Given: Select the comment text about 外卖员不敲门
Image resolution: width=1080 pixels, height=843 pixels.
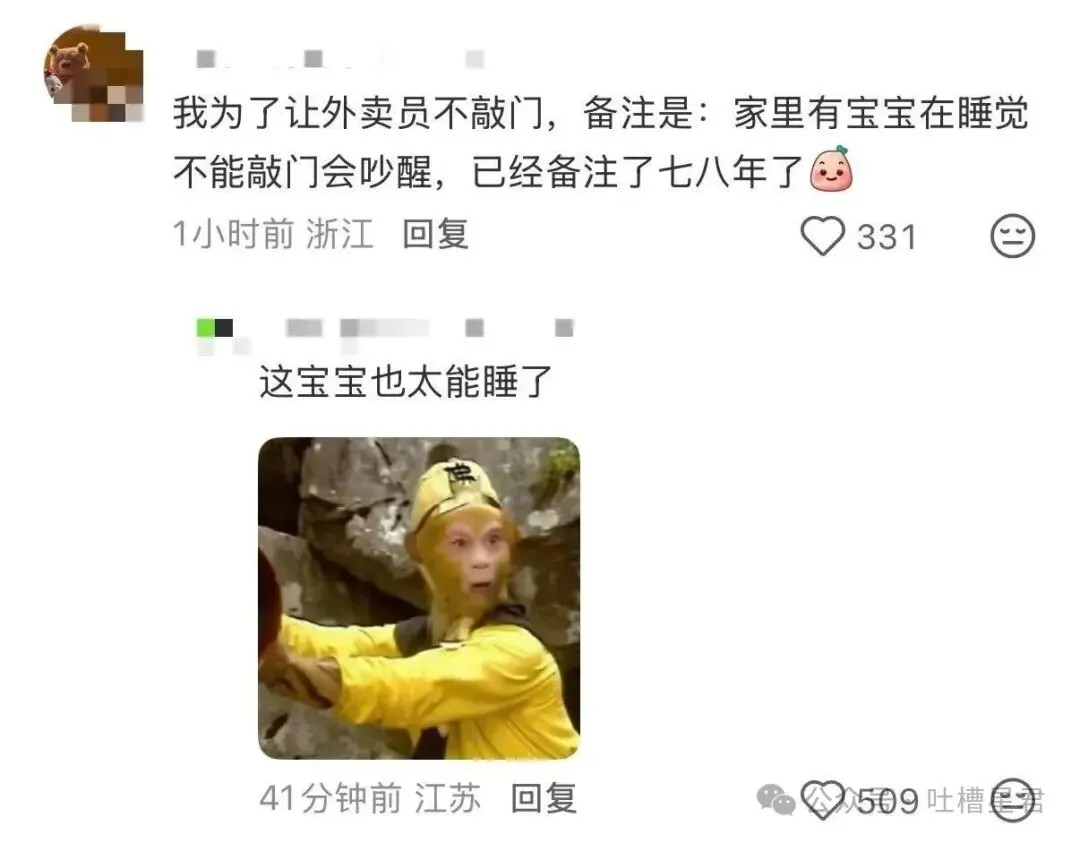Looking at the screenshot, I should [x=601, y=142].
